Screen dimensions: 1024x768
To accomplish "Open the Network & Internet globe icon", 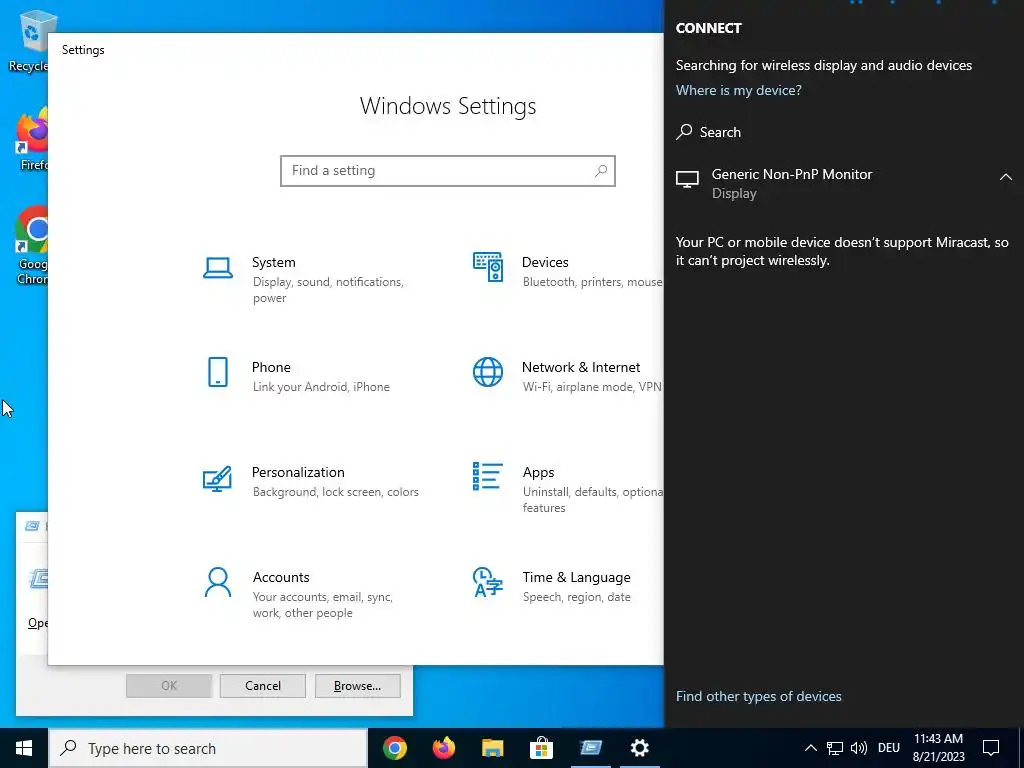I will tap(488, 372).
